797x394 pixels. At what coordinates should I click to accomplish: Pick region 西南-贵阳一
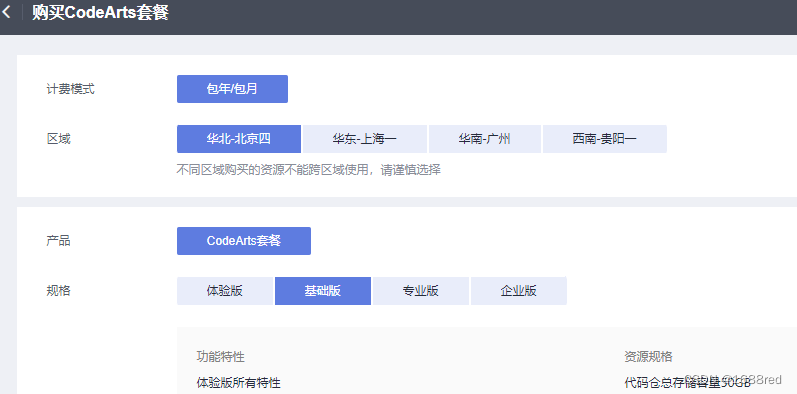tap(605, 139)
